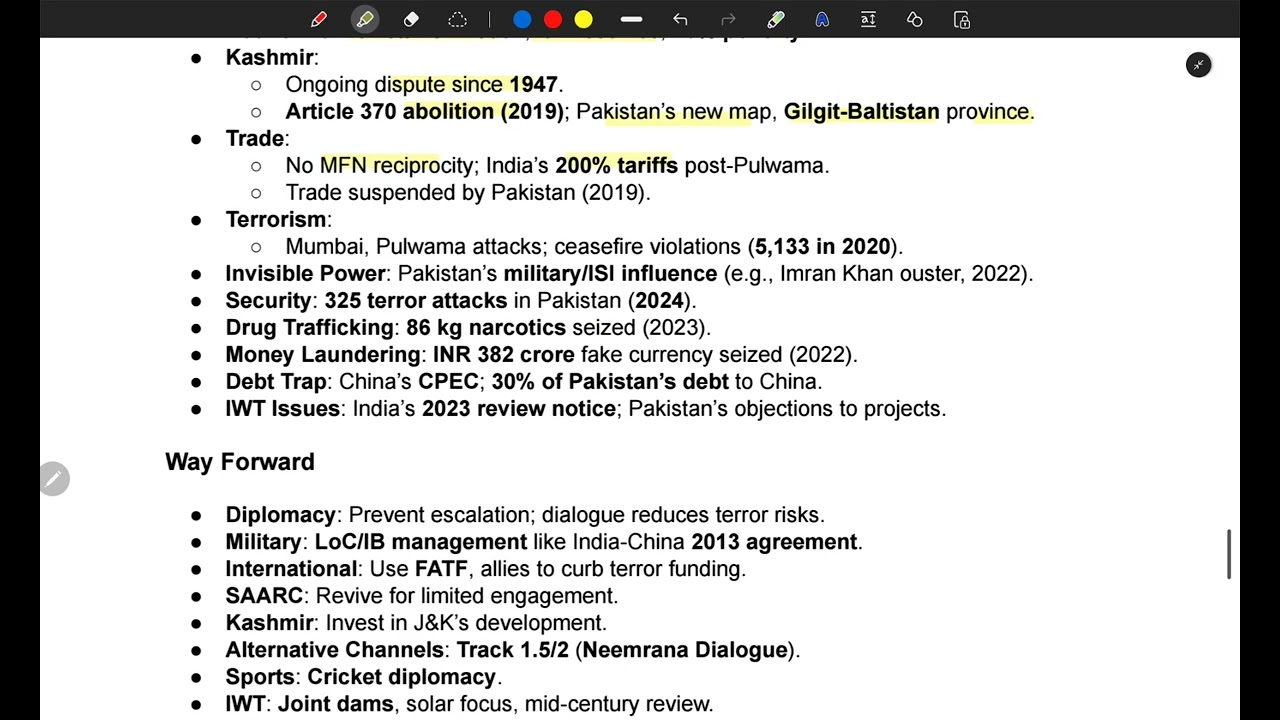This screenshot has height=720, width=1280.
Task: Click the 'IWT Issues' label
Action: click(x=282, y=409)
